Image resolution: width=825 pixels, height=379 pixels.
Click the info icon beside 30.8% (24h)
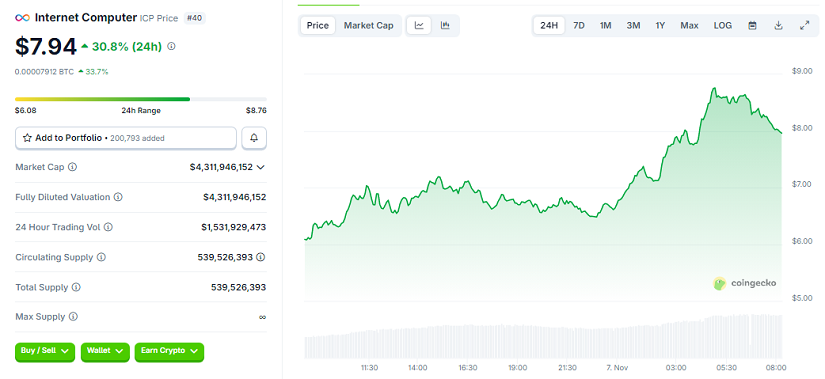[171, 46]
